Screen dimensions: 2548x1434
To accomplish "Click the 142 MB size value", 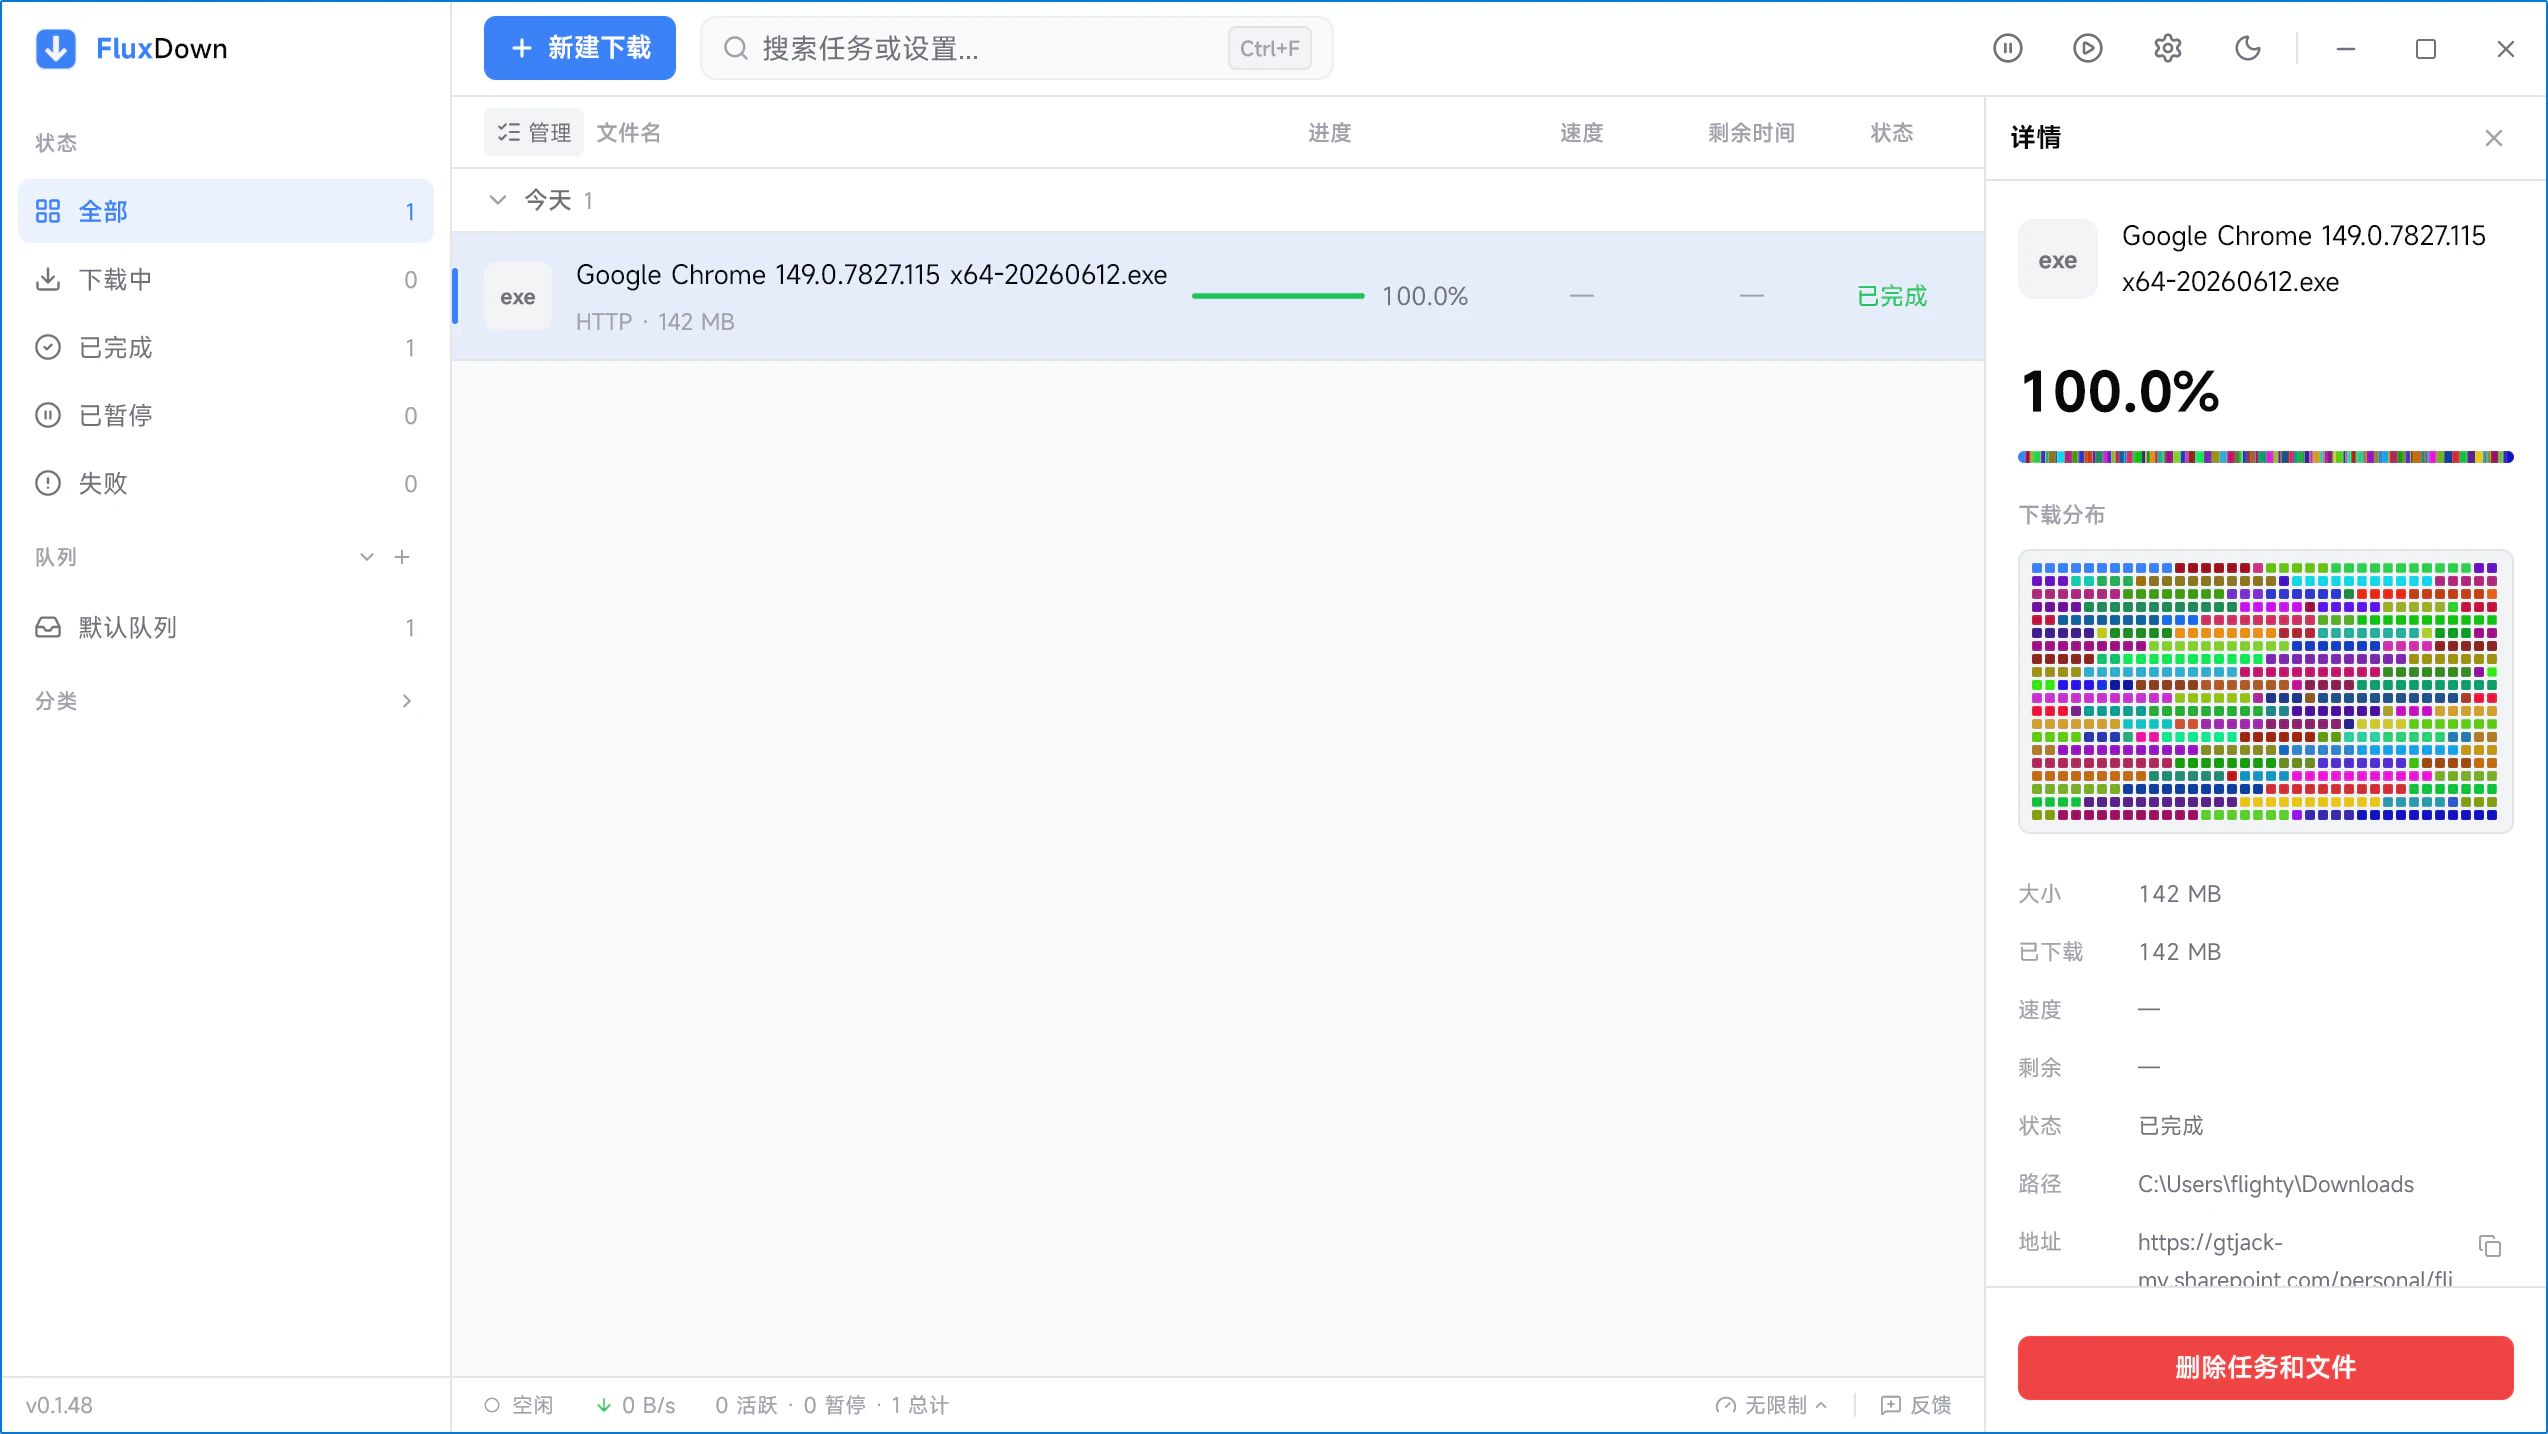I will pos(2180,894).
